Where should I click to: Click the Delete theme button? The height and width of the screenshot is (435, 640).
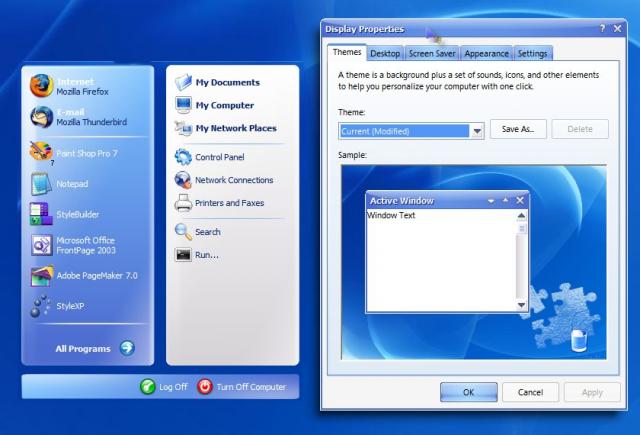click(580, 129)
